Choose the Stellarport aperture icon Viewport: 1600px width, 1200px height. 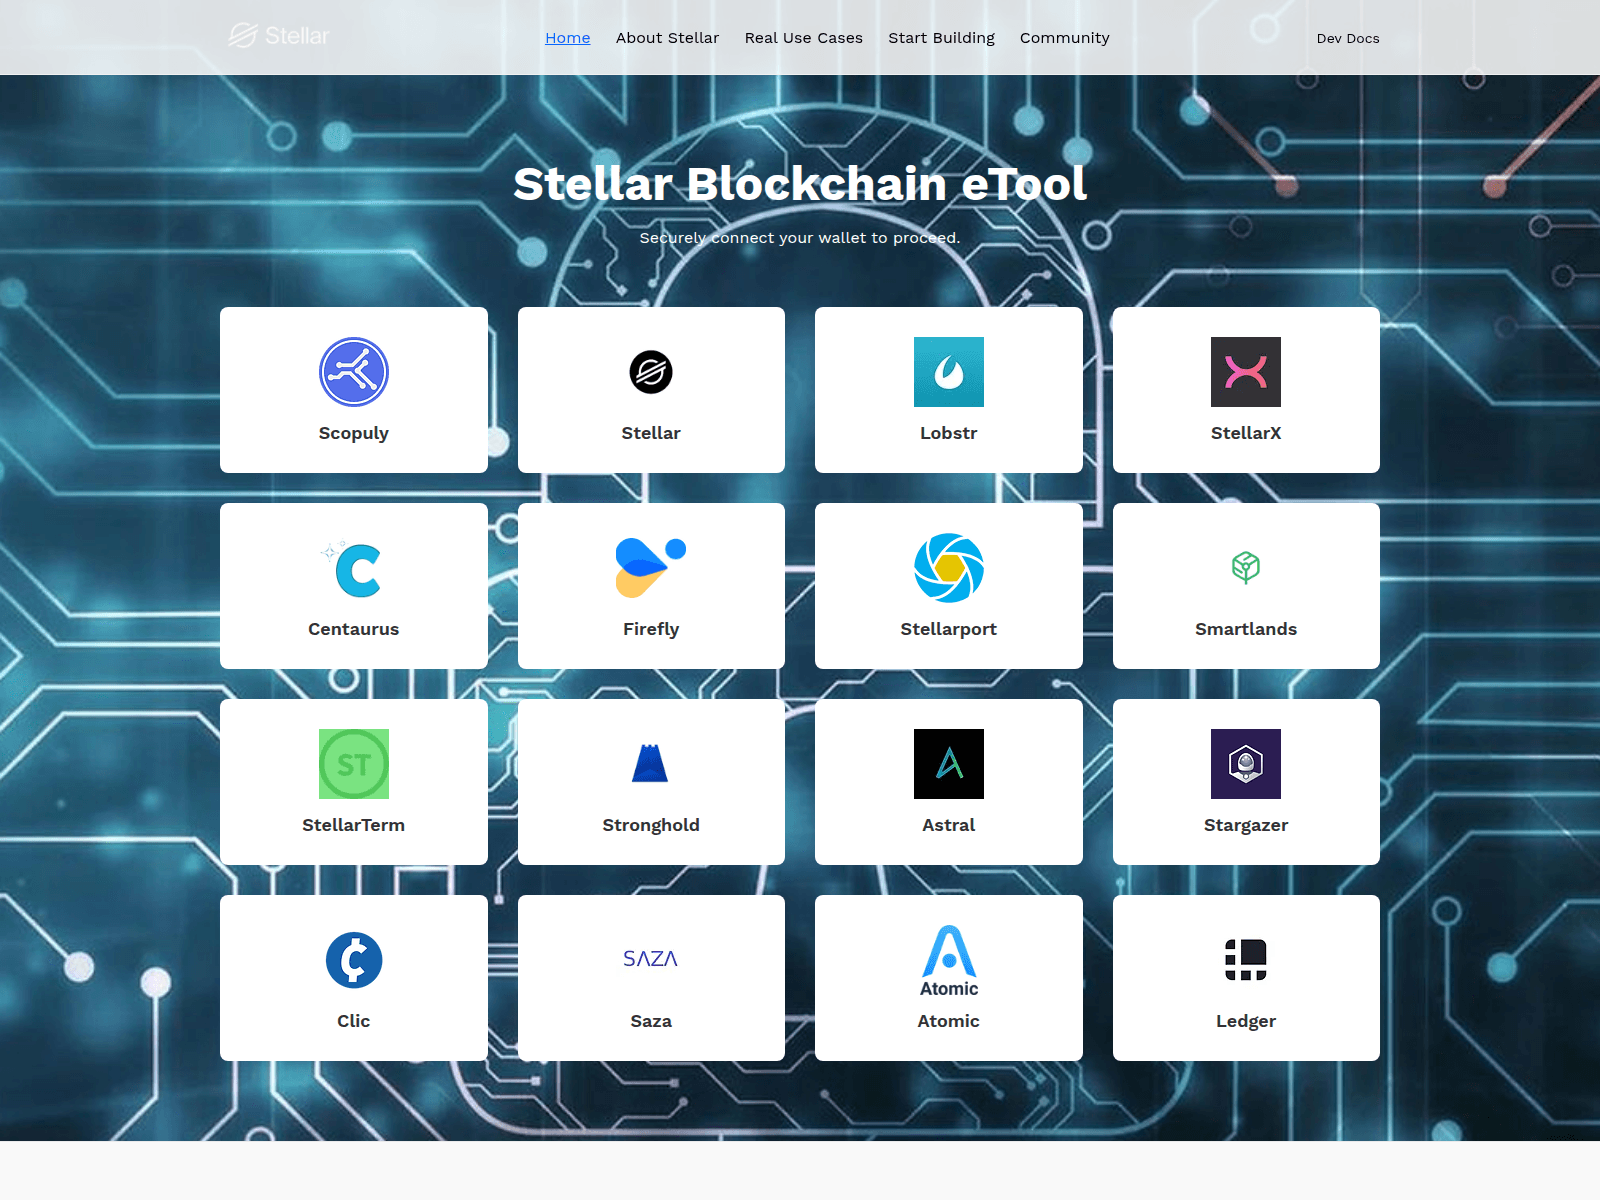click(x=949, y=568)
